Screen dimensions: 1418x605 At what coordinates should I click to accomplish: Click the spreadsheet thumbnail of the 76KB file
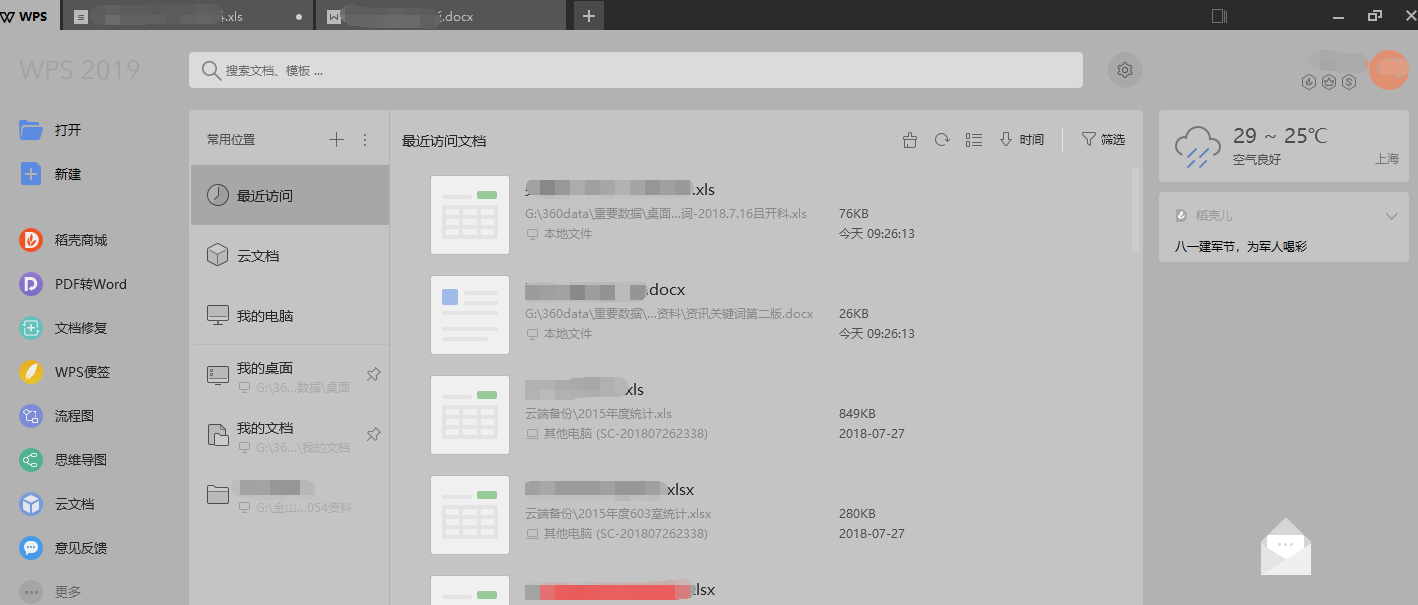(x=470, y=215)
